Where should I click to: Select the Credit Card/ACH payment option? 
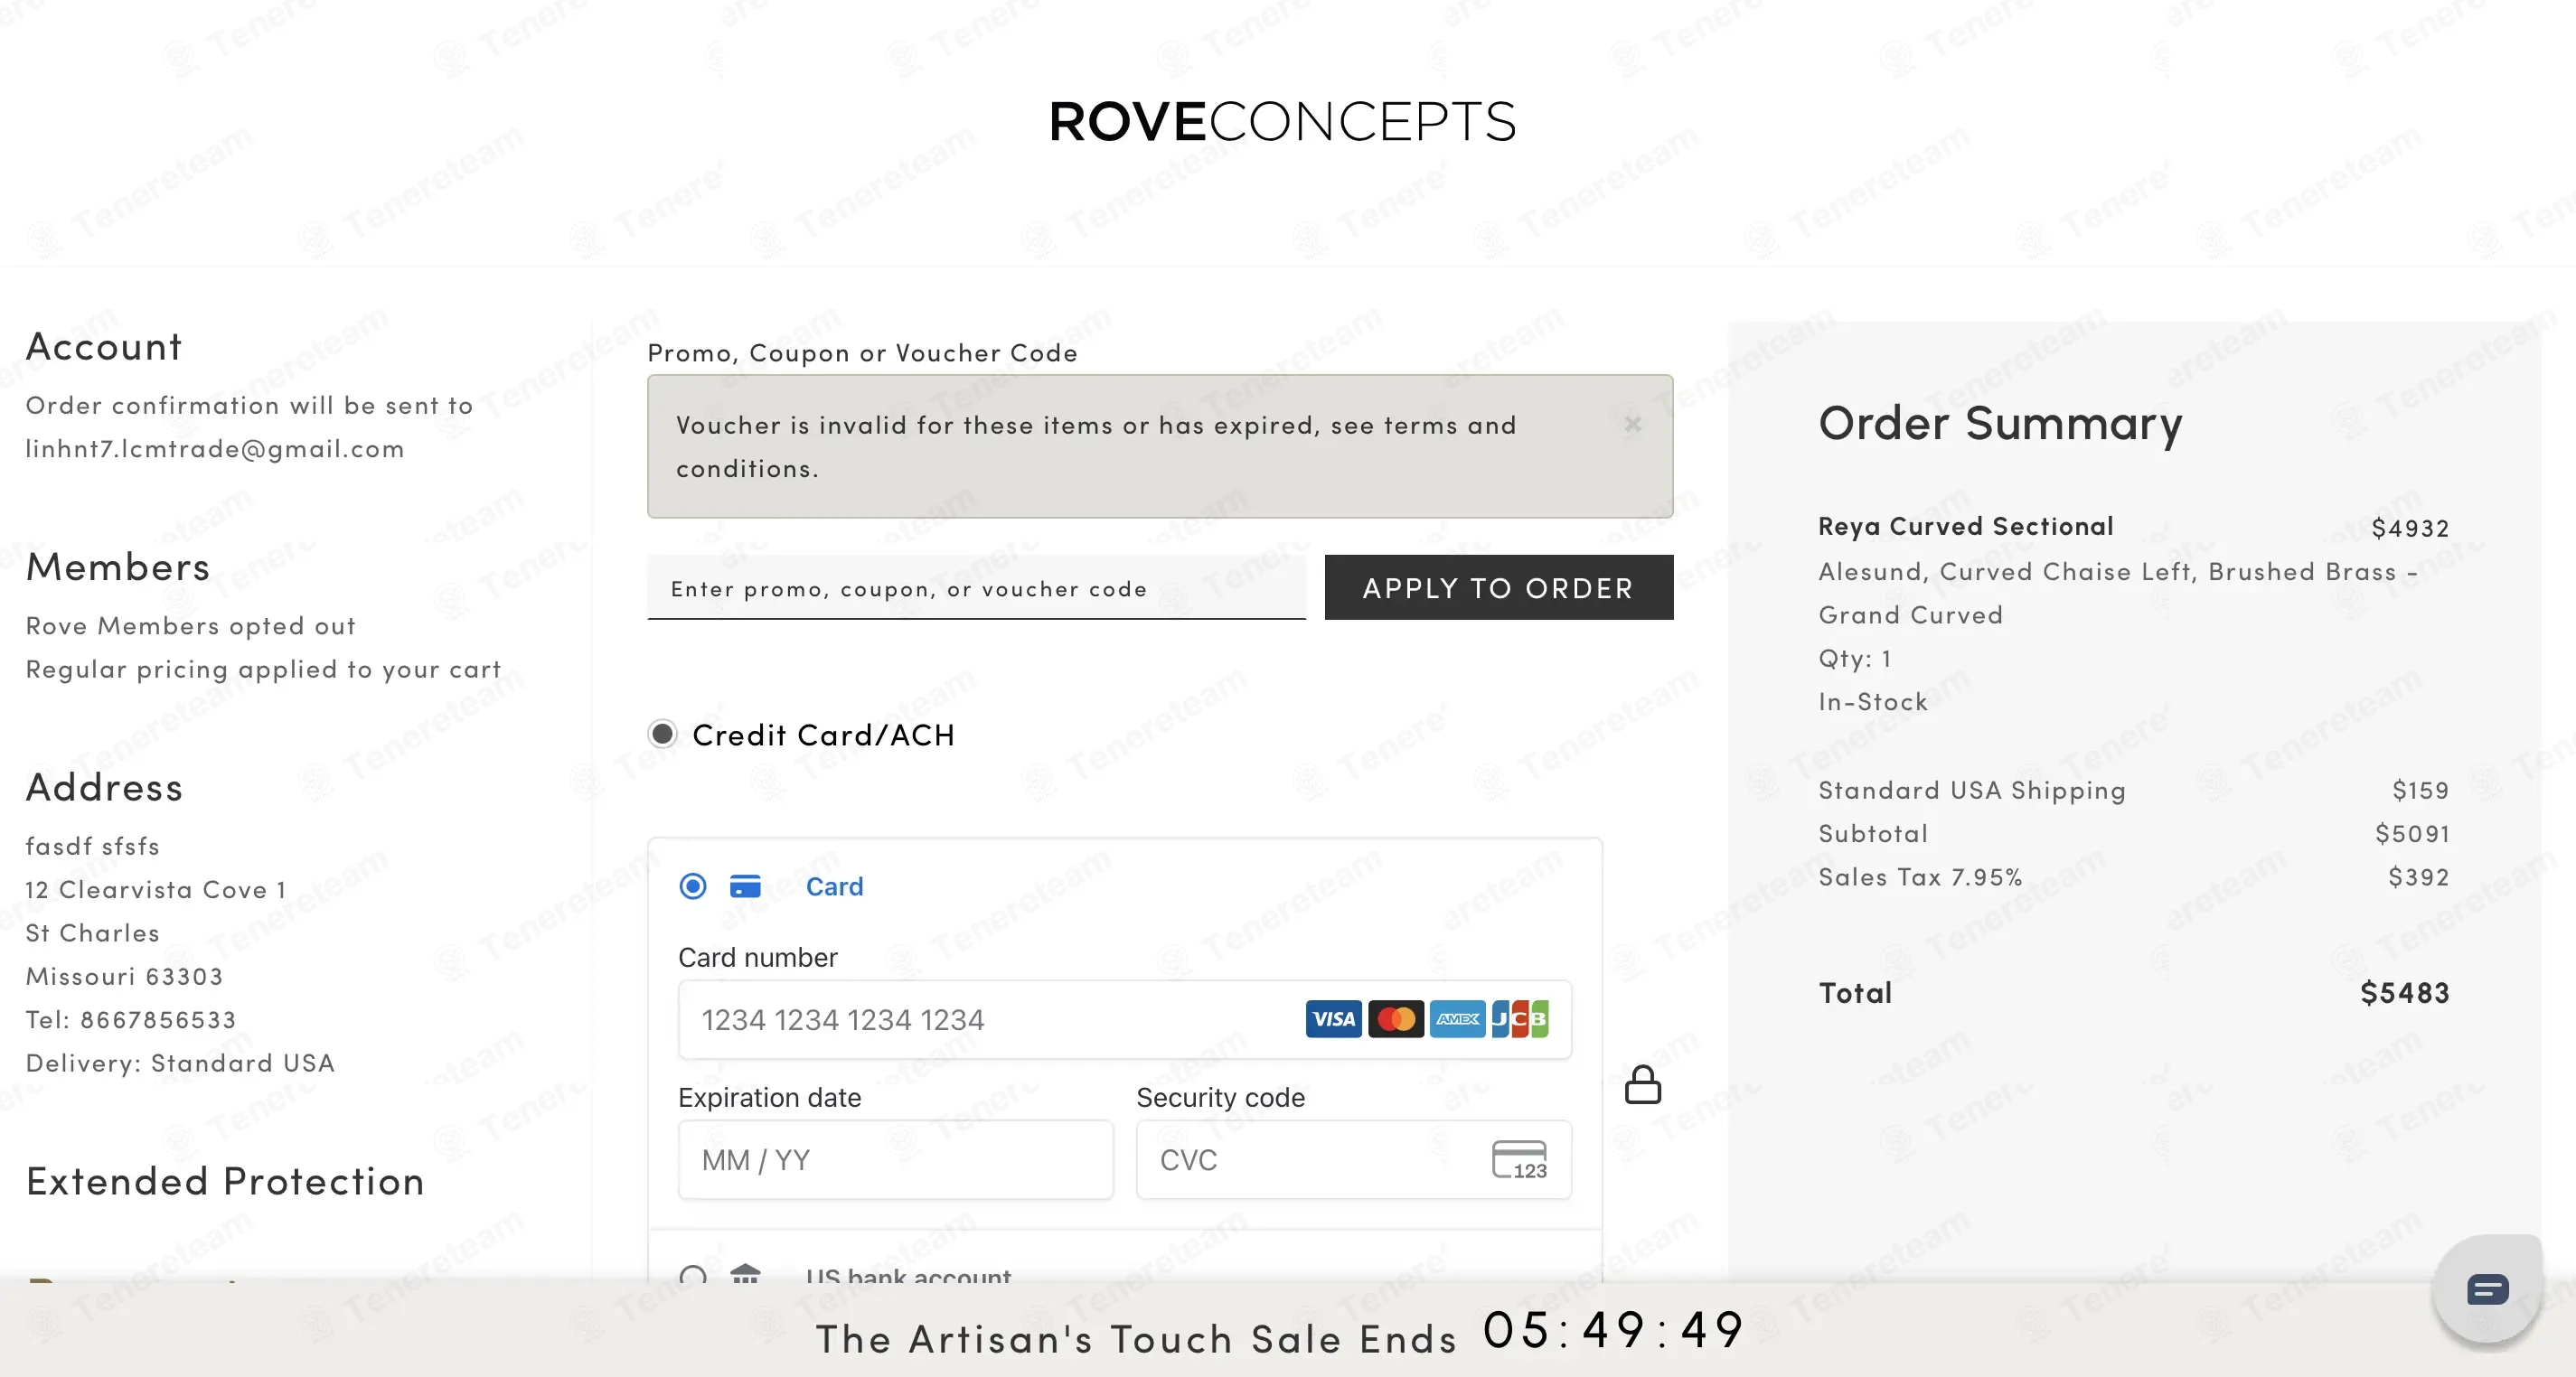tap(662, 734)
